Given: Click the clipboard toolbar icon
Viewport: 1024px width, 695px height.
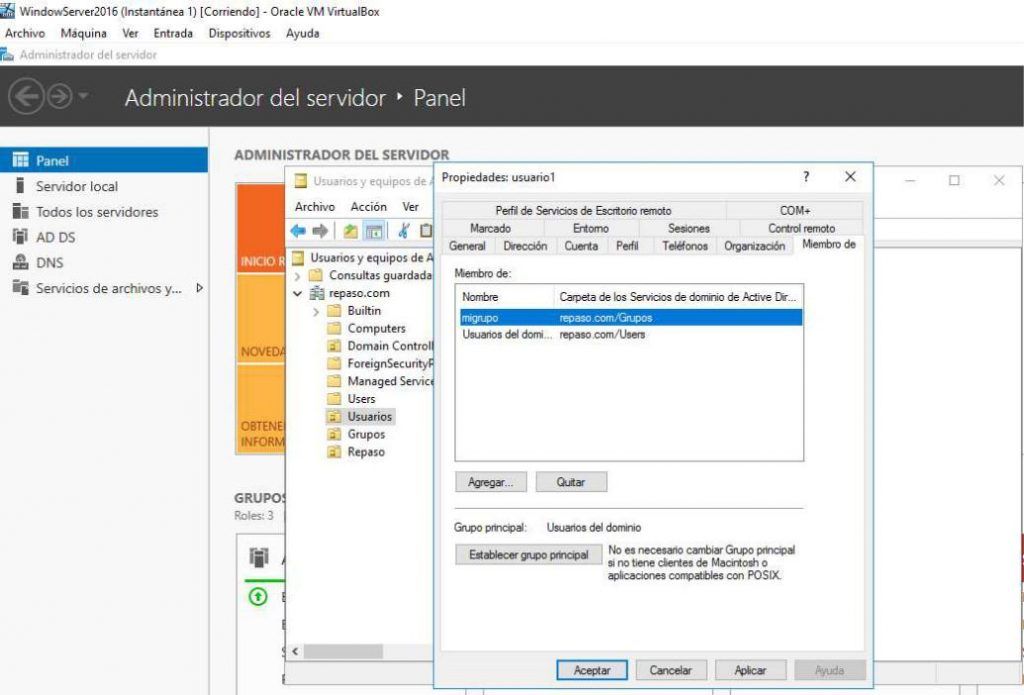Looking at the screenshot, I should 426,231.
